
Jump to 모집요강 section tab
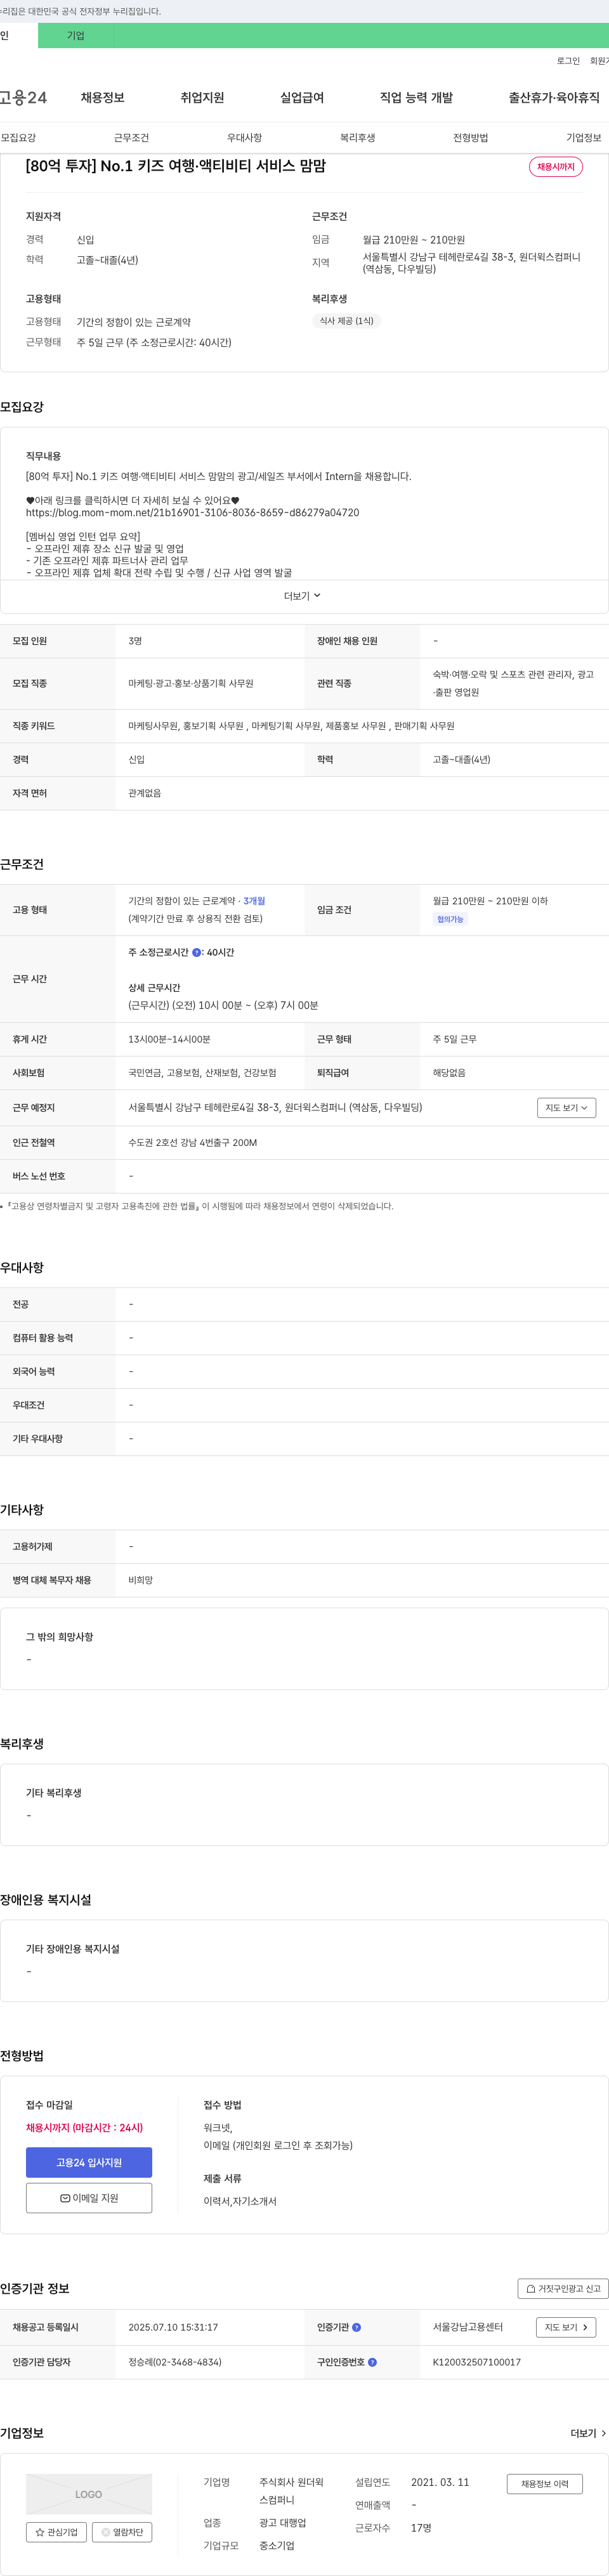[x=18, y=138]
